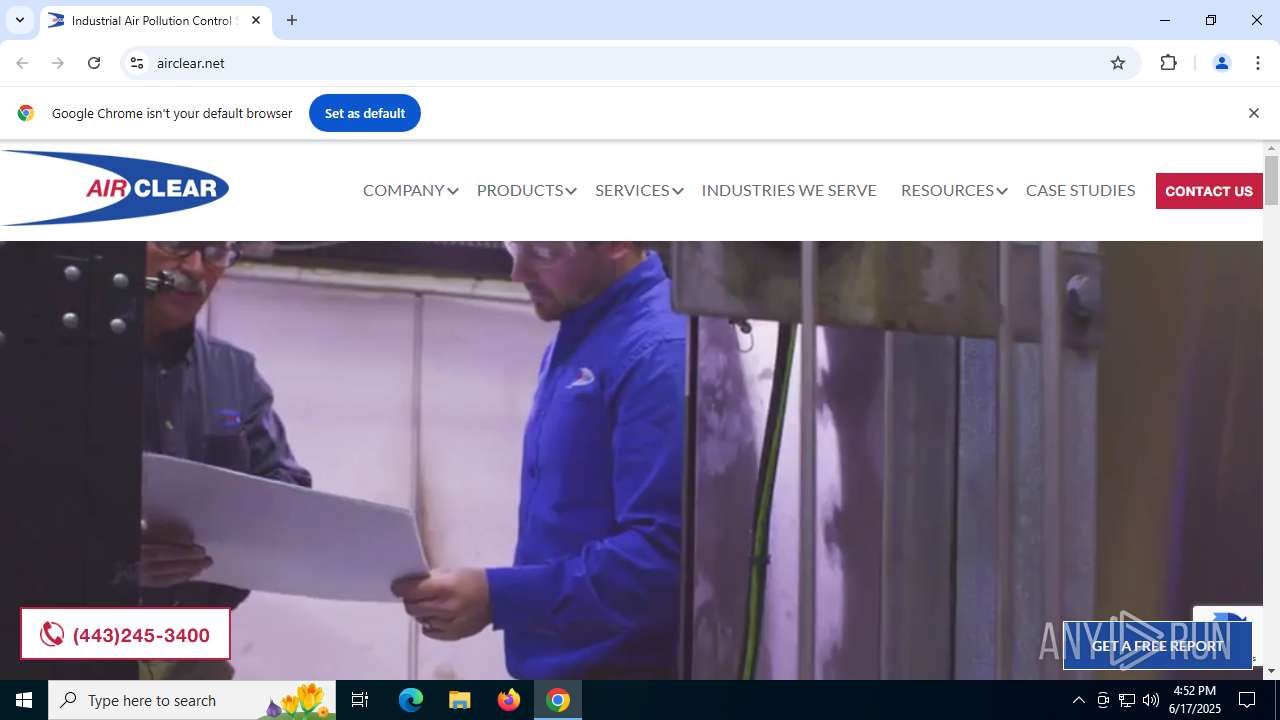
Task: Expand the COMPANY menu
Action: [x=410, y=190]
